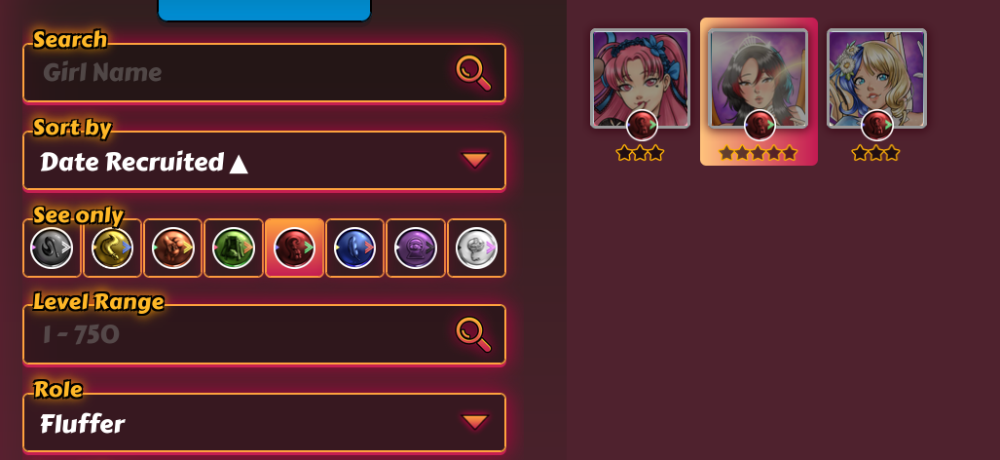The width and height of the screenshot is (1000, 460).
Task: Expand the Role dropdown arrow
Action: [x=475, y=422]
